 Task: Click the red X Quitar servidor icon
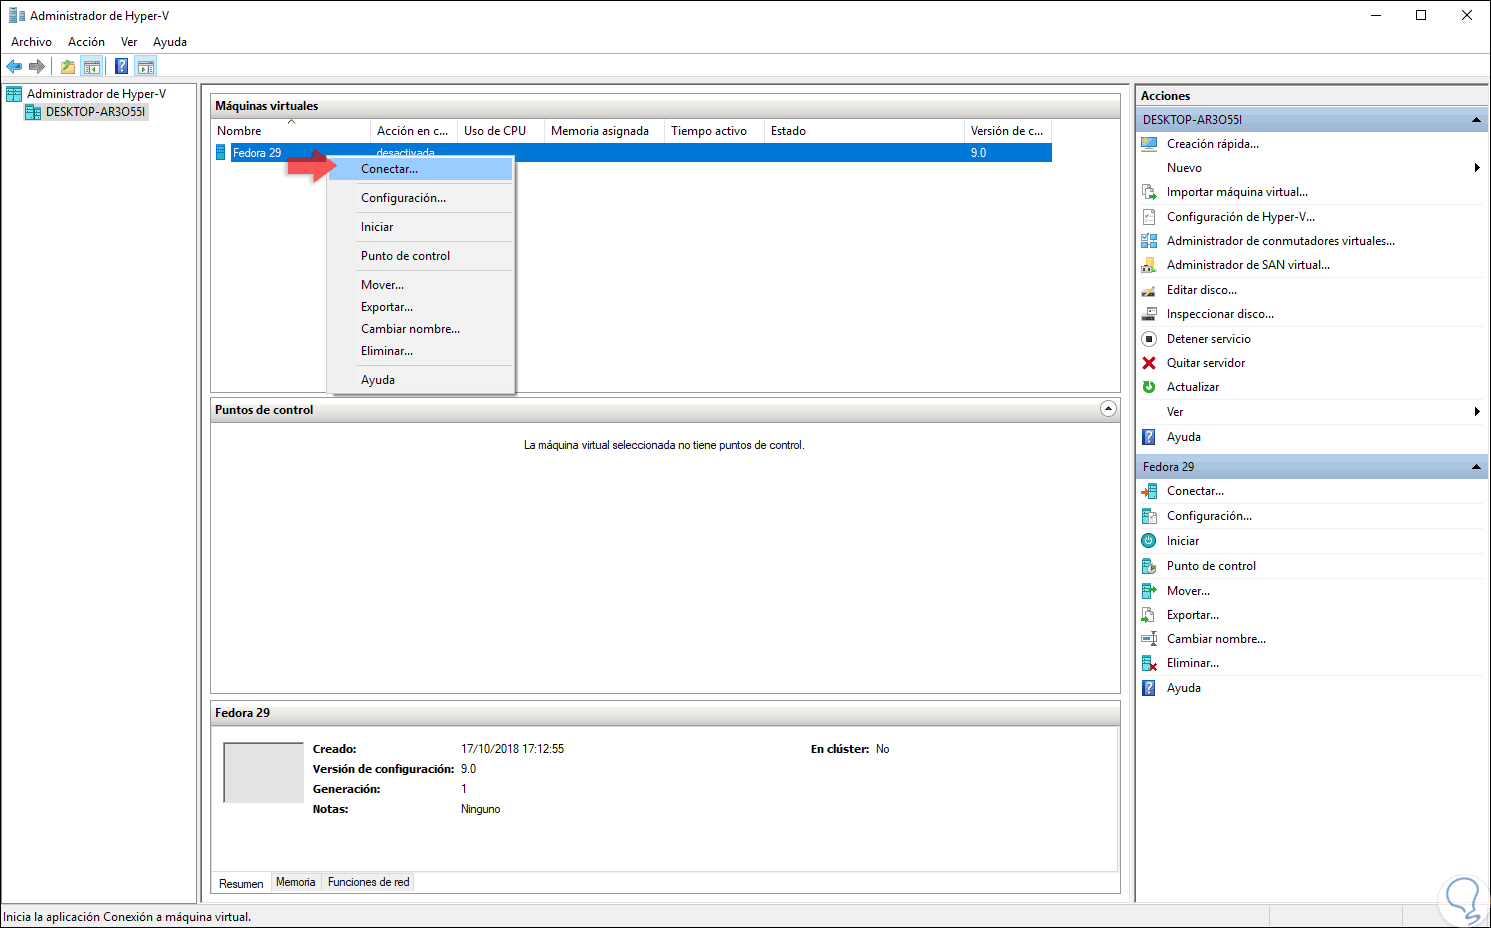click(x=1149, y=363)
